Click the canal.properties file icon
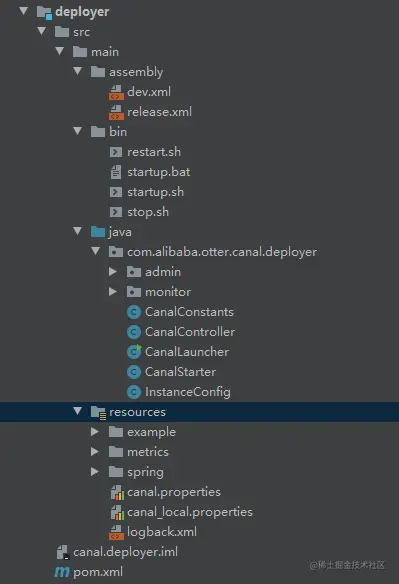This screenshot has height=584, width=399. [117, 492]
